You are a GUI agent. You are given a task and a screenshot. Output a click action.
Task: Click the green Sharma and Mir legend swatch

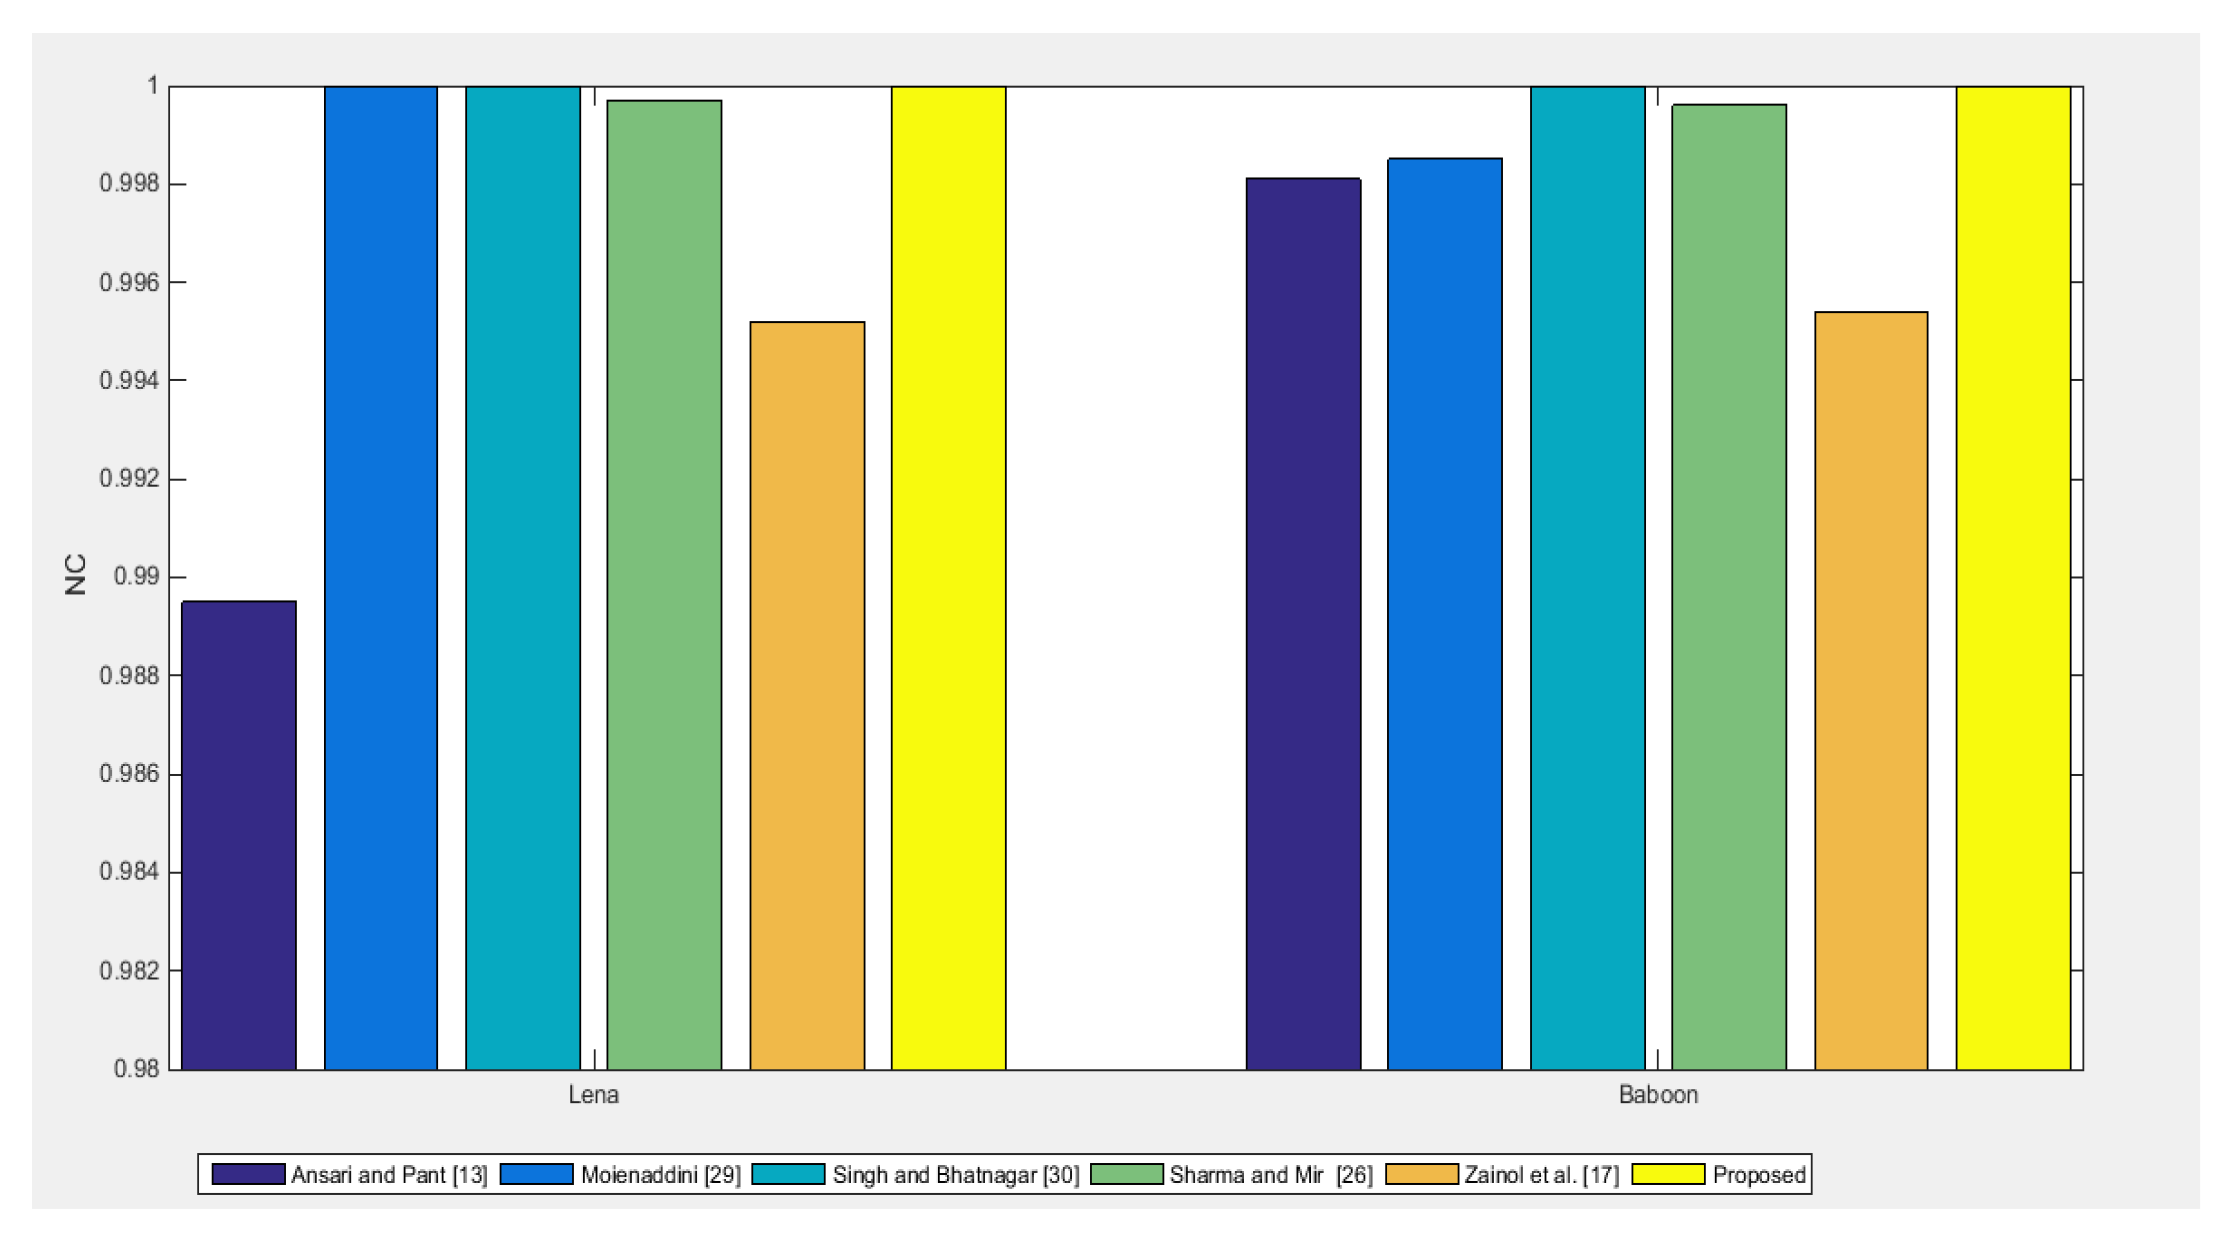coord(1126,1174)
